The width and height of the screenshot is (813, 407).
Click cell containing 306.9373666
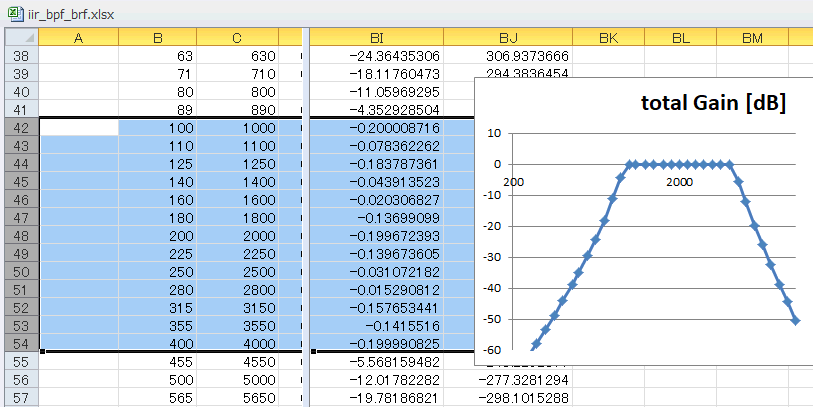point(508,55)
